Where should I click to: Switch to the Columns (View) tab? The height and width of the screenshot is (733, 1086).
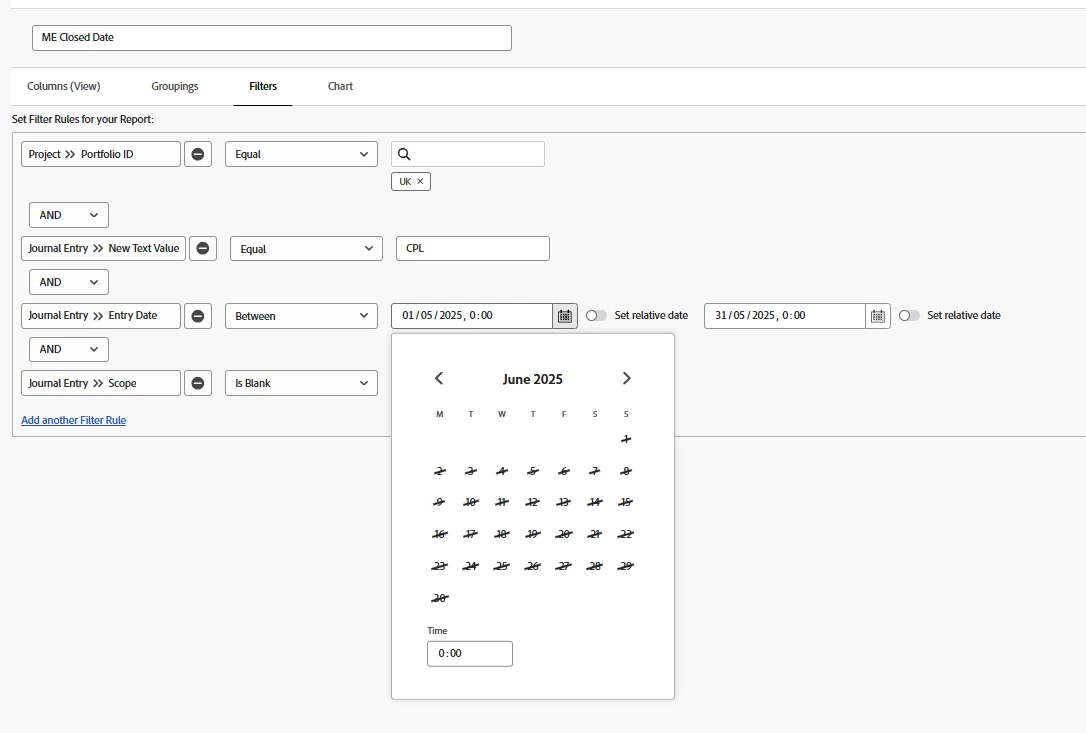pyautogui.click(x=64, y=86)
